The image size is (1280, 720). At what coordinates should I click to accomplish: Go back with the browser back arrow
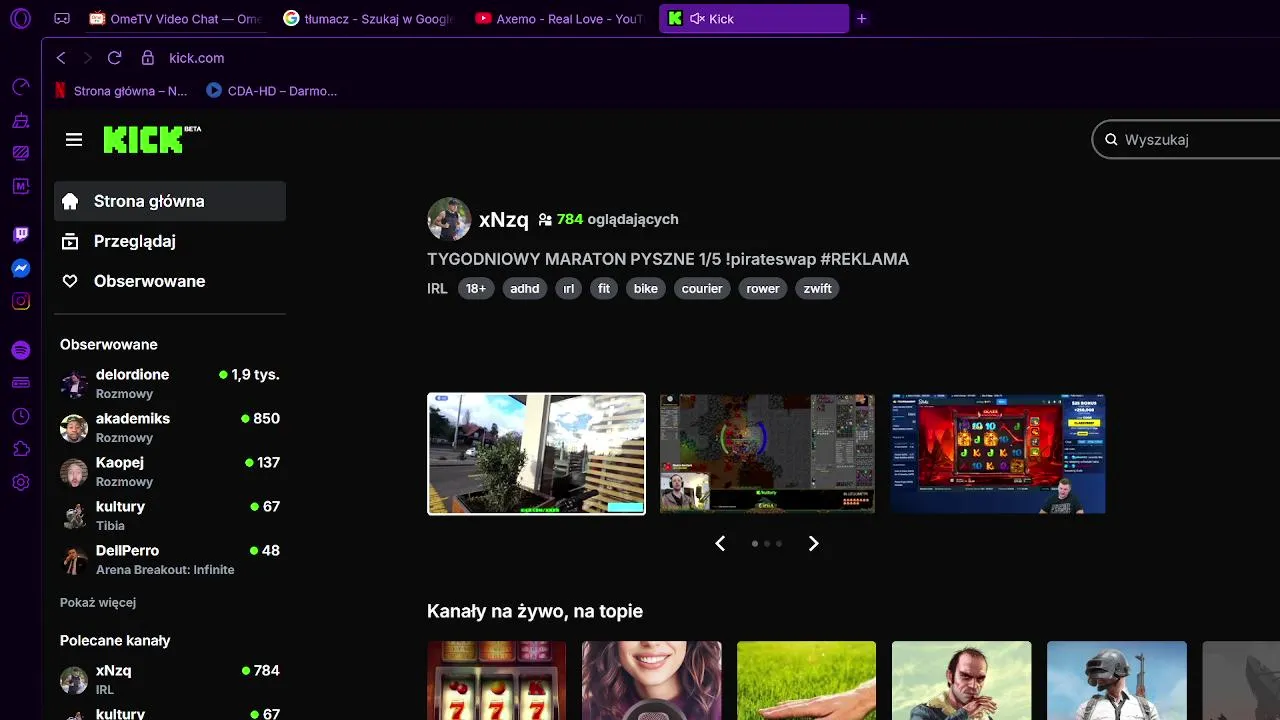tap(61, 58)
